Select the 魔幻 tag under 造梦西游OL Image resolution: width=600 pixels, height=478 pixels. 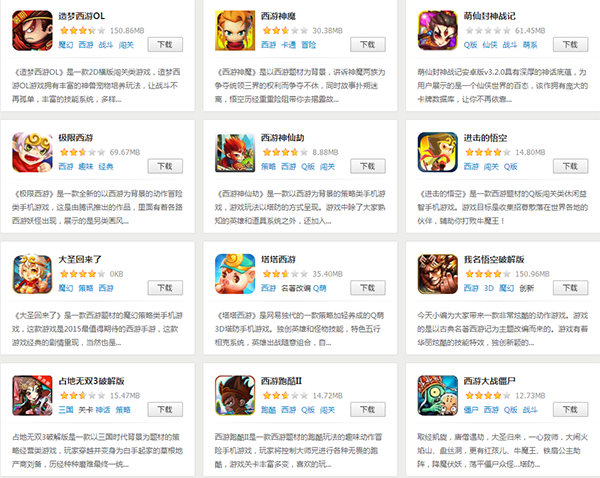point(65,45)
